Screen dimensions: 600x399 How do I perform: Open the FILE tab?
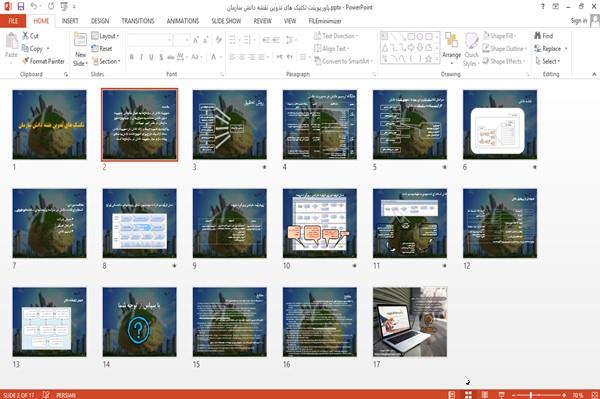[13, 21]
